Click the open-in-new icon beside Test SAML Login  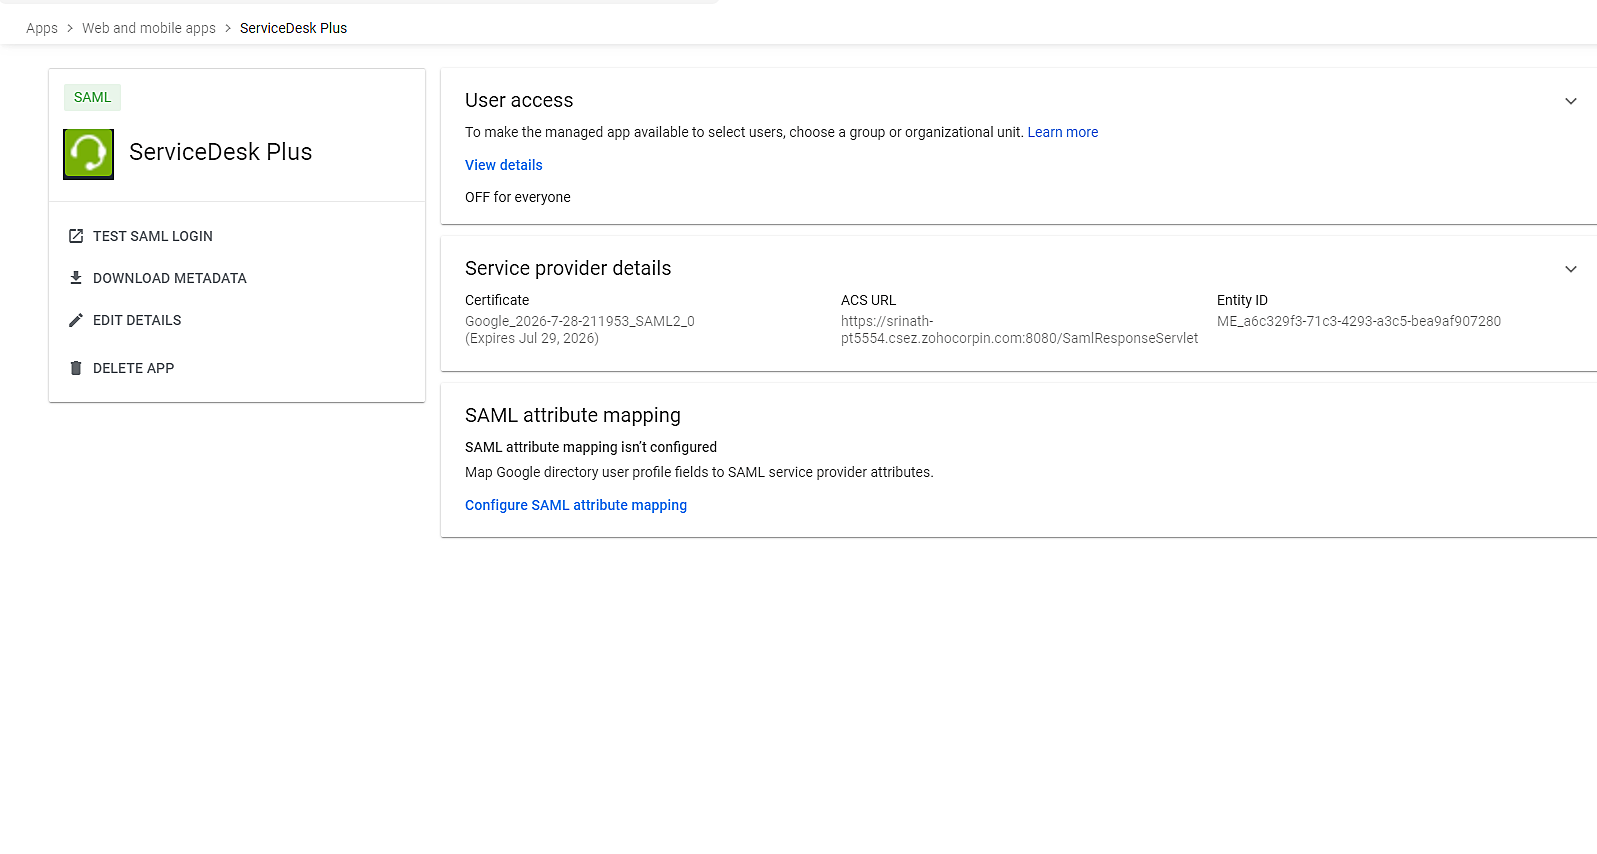coord(76,236)
